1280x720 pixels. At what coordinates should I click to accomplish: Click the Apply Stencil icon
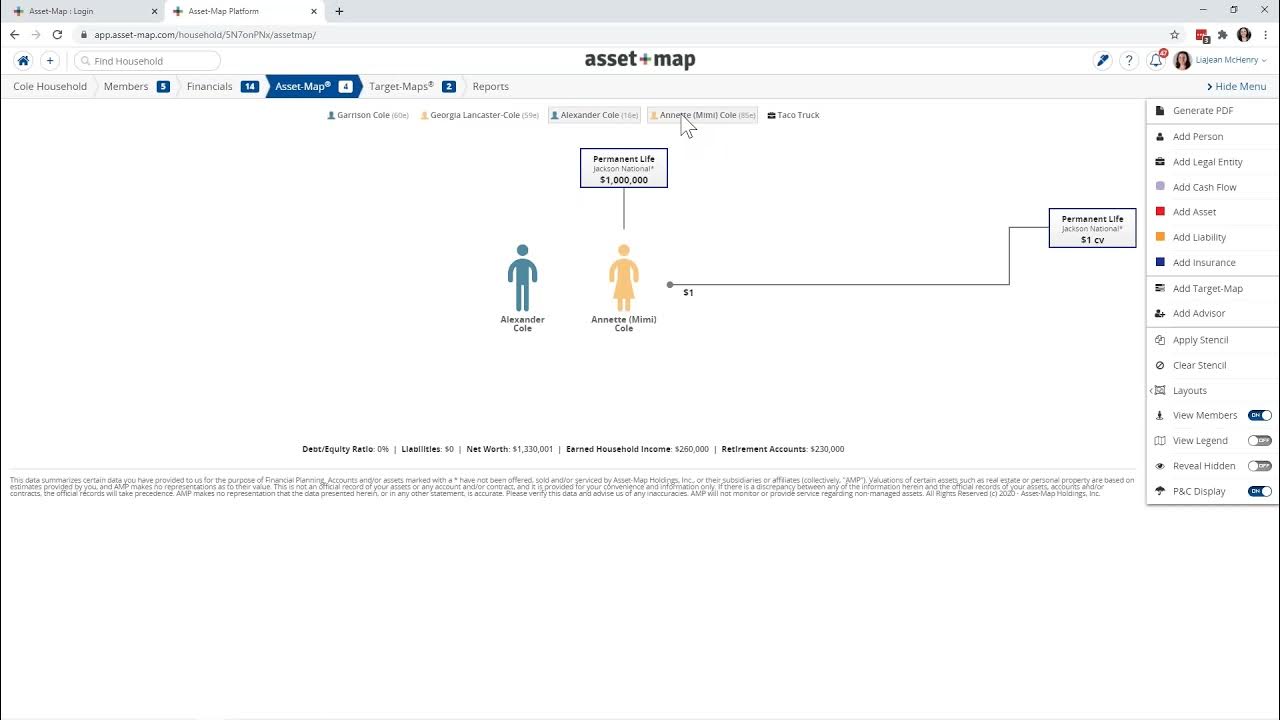point(1160,340)
